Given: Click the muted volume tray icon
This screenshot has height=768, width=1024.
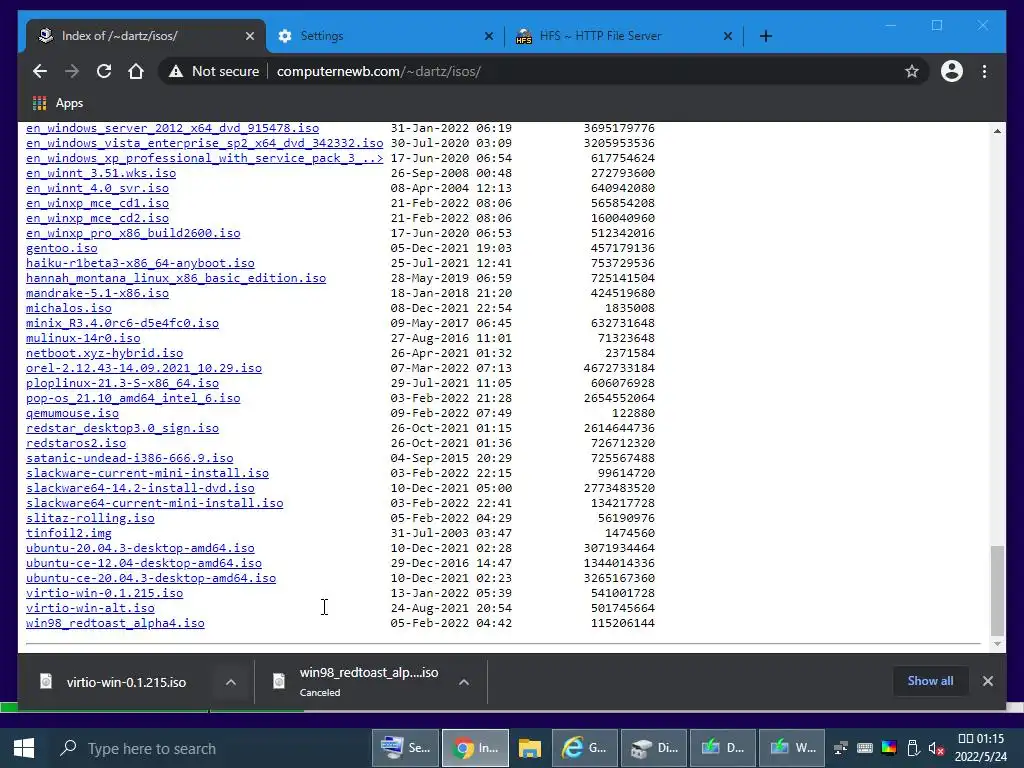Looking at the screenshot, I should pos(936,748).
